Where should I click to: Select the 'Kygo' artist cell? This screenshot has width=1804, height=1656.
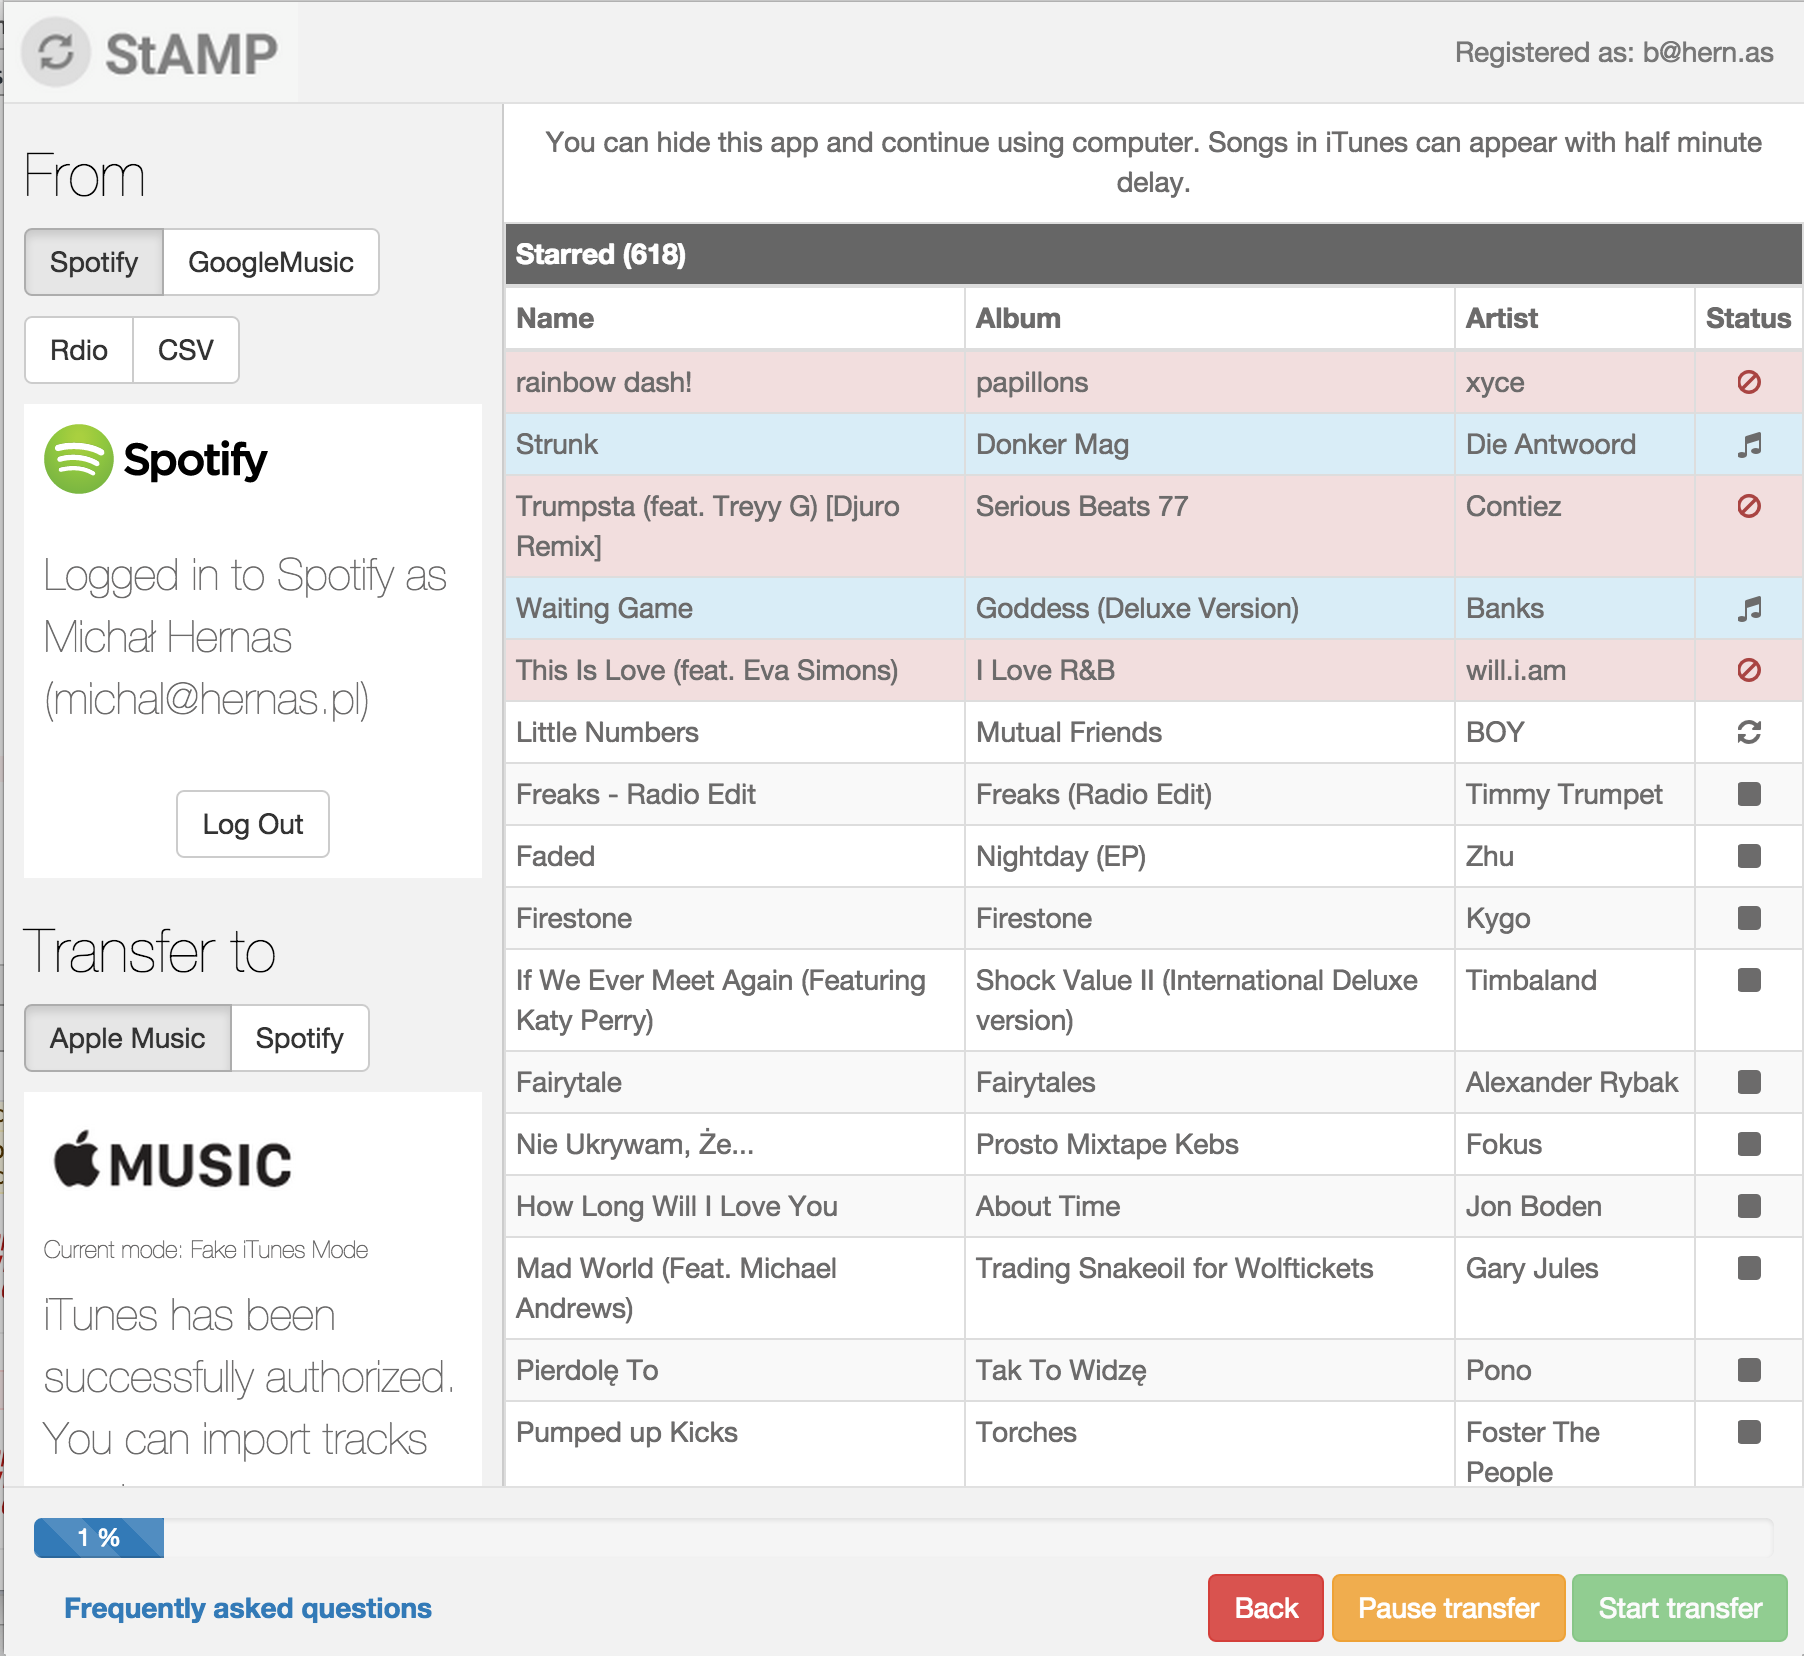pyautogui.click(x=1575, y=918)
